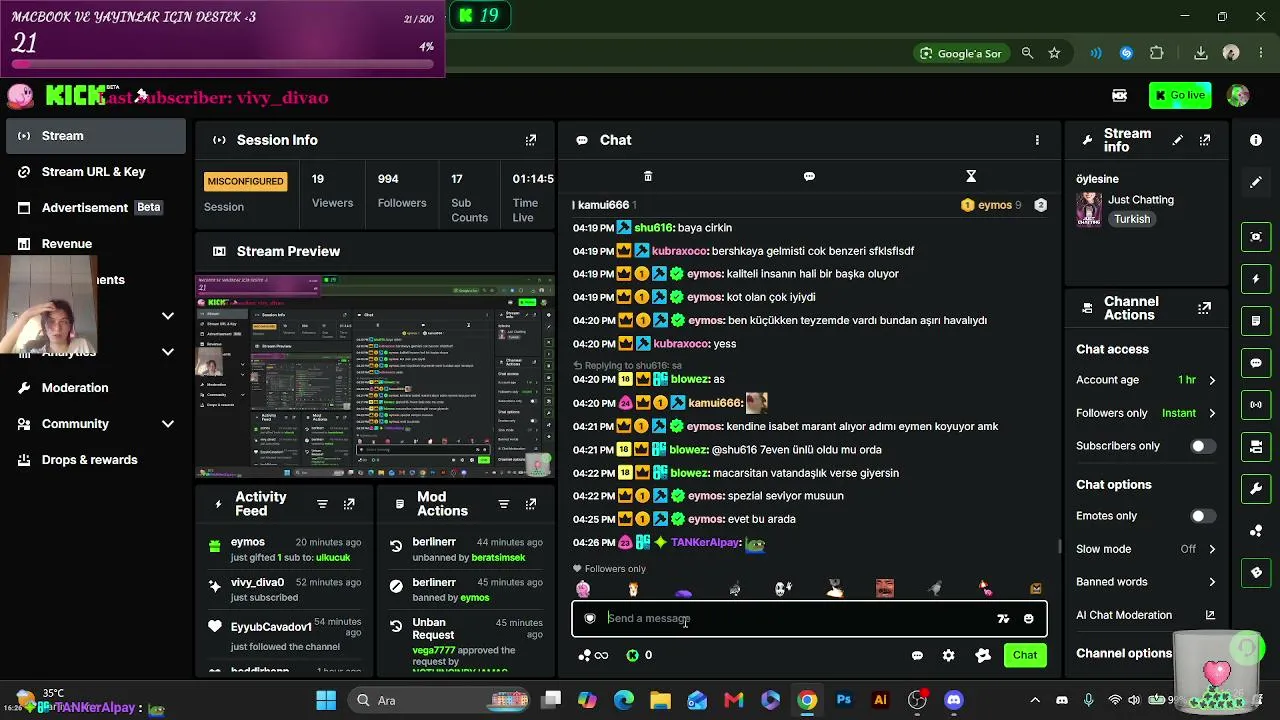Screen dimensions: 1280x720
Task: Click the pencil icon in right sidebar
Action: point(1256,183)
